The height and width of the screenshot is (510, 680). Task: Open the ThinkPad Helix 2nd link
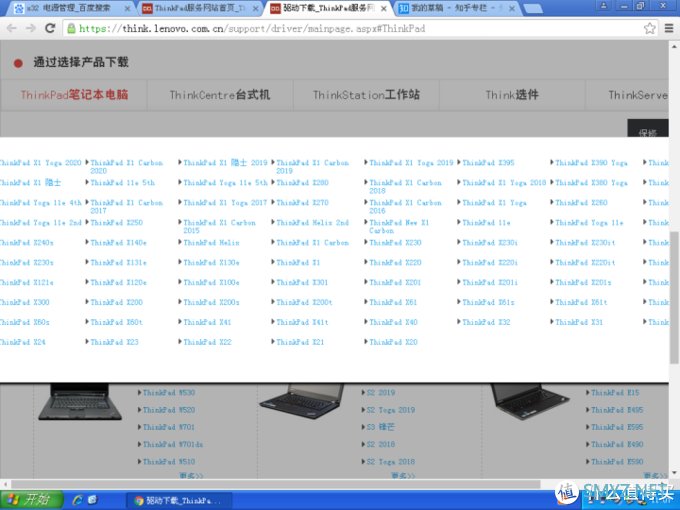pos(312,222)
